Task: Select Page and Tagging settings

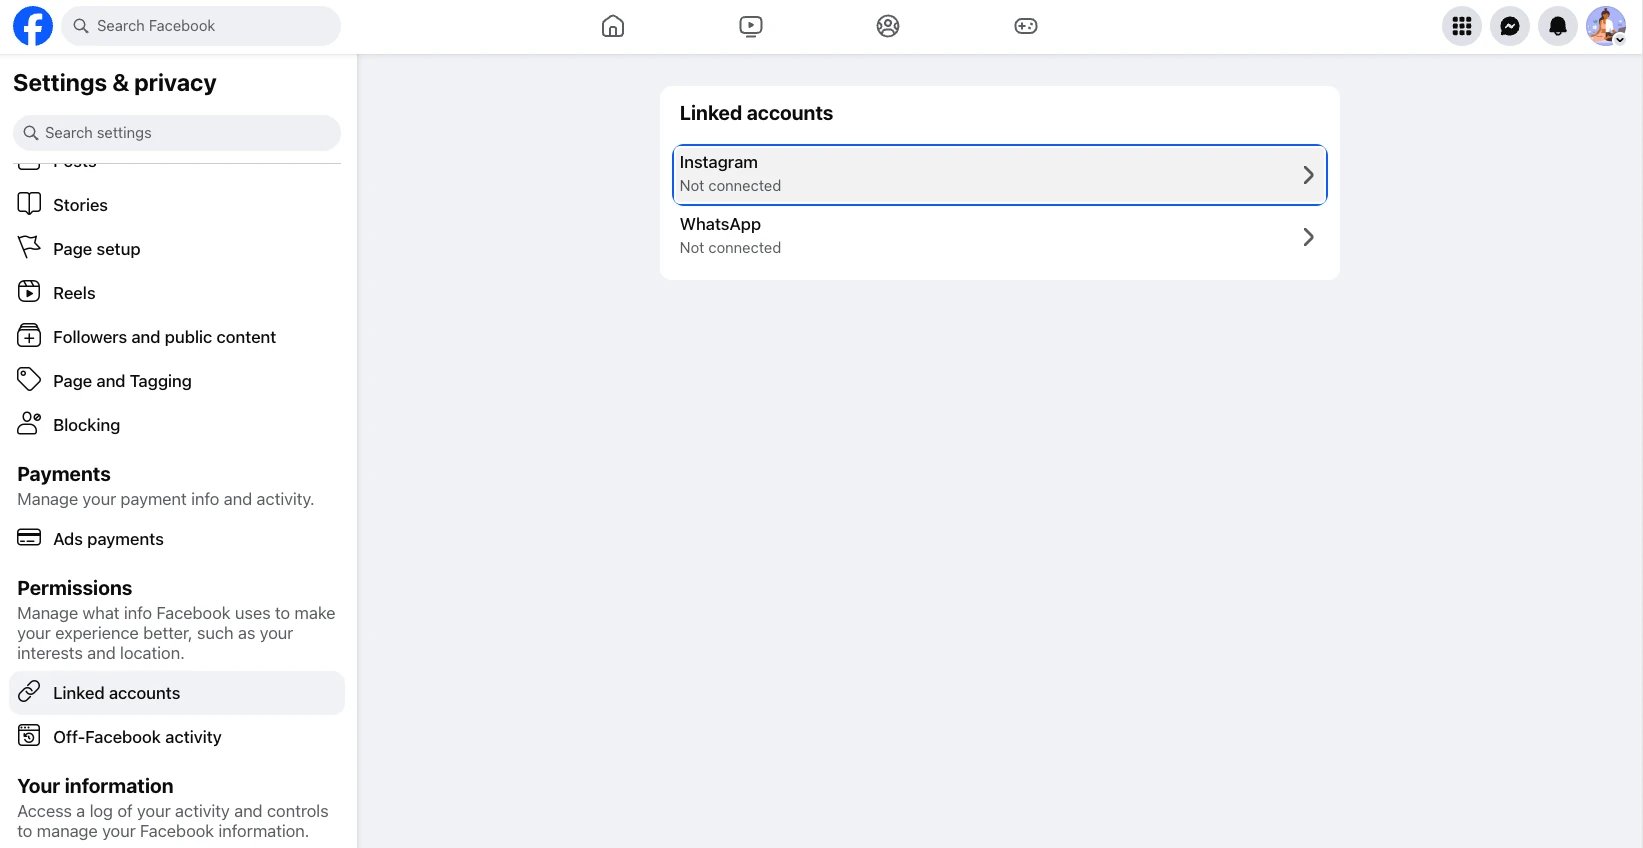Action: pos(177,381)
